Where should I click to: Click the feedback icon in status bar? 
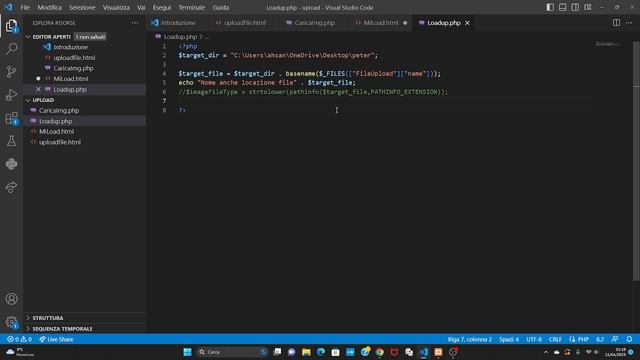[615, 340]
